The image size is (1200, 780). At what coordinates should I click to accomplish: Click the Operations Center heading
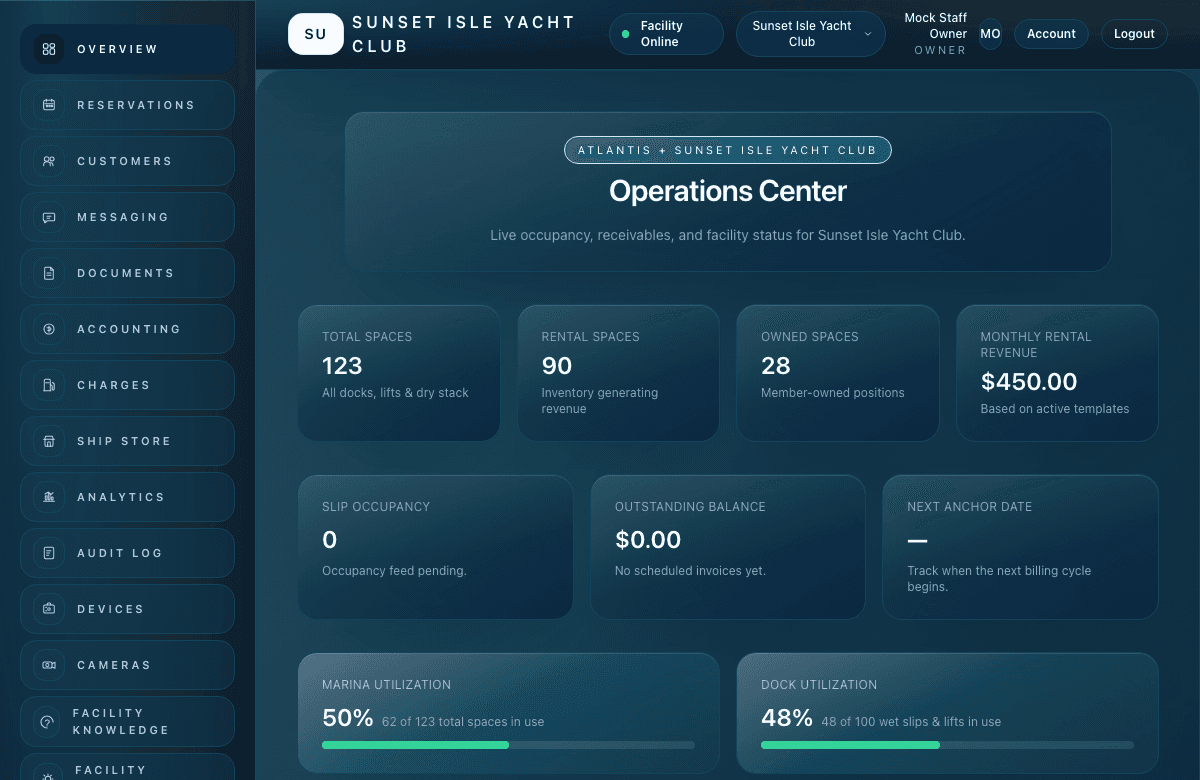(x=728, y=191)
